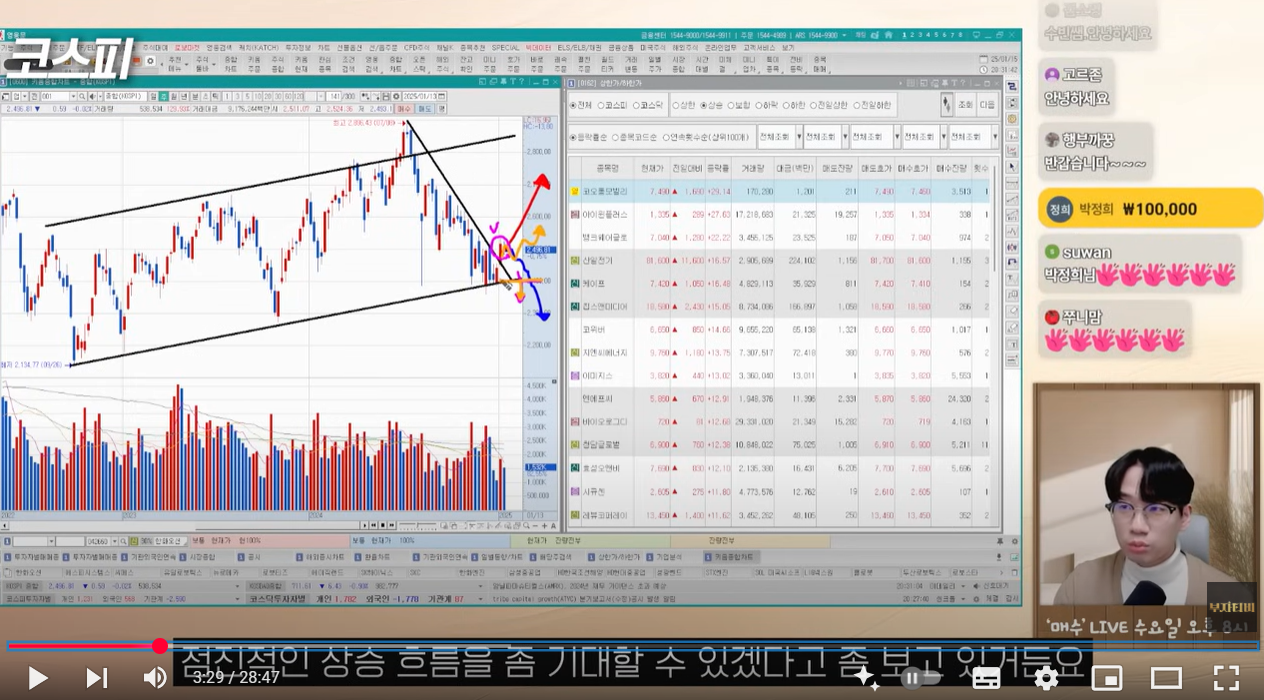
Task: Open YouTube player settings gear
Action: click(x=1046, y=678)
